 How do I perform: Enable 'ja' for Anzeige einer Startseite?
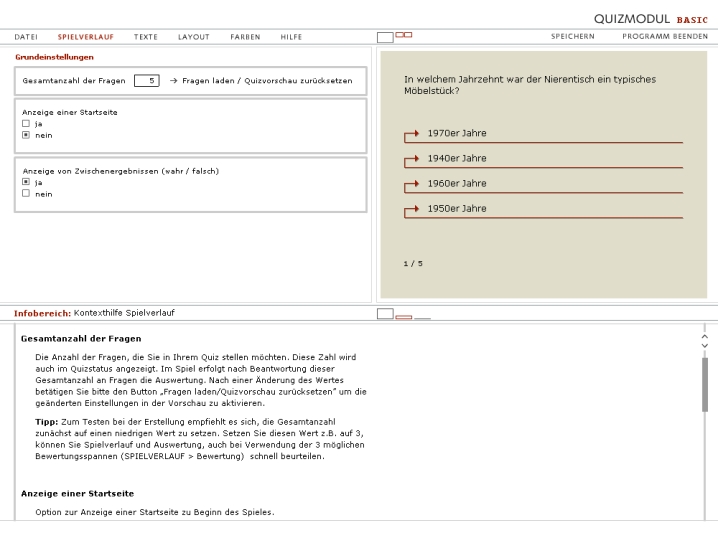(x=26, y=124)
